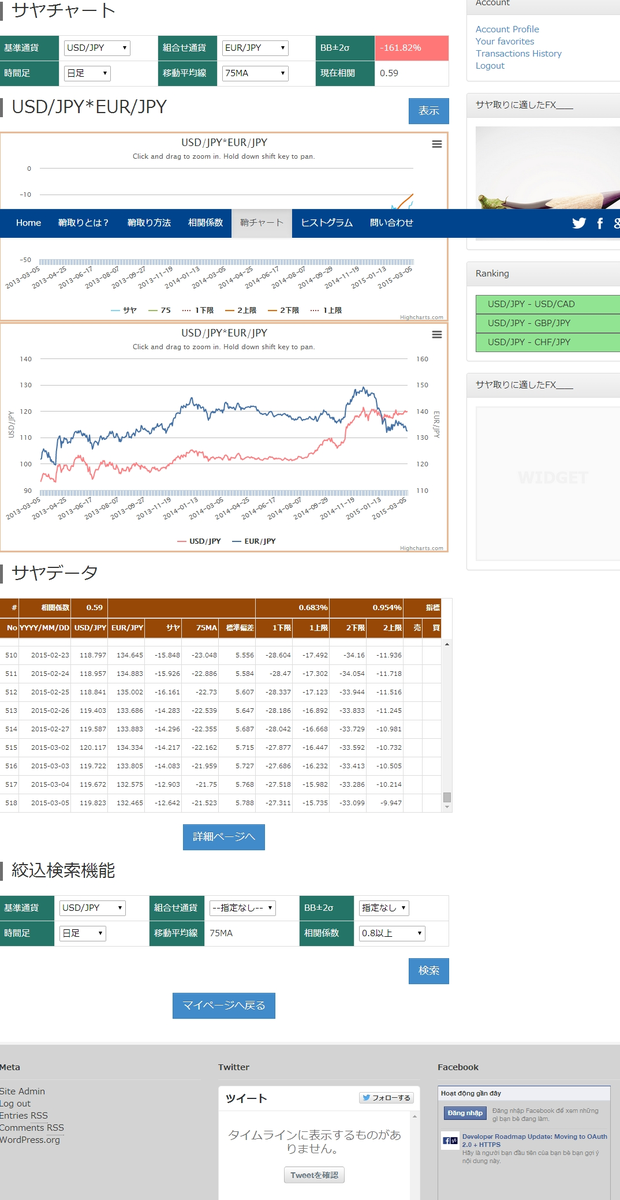
Task: Open Developer Roadmap Update Facebook post link
Action: coord(535,1140)
